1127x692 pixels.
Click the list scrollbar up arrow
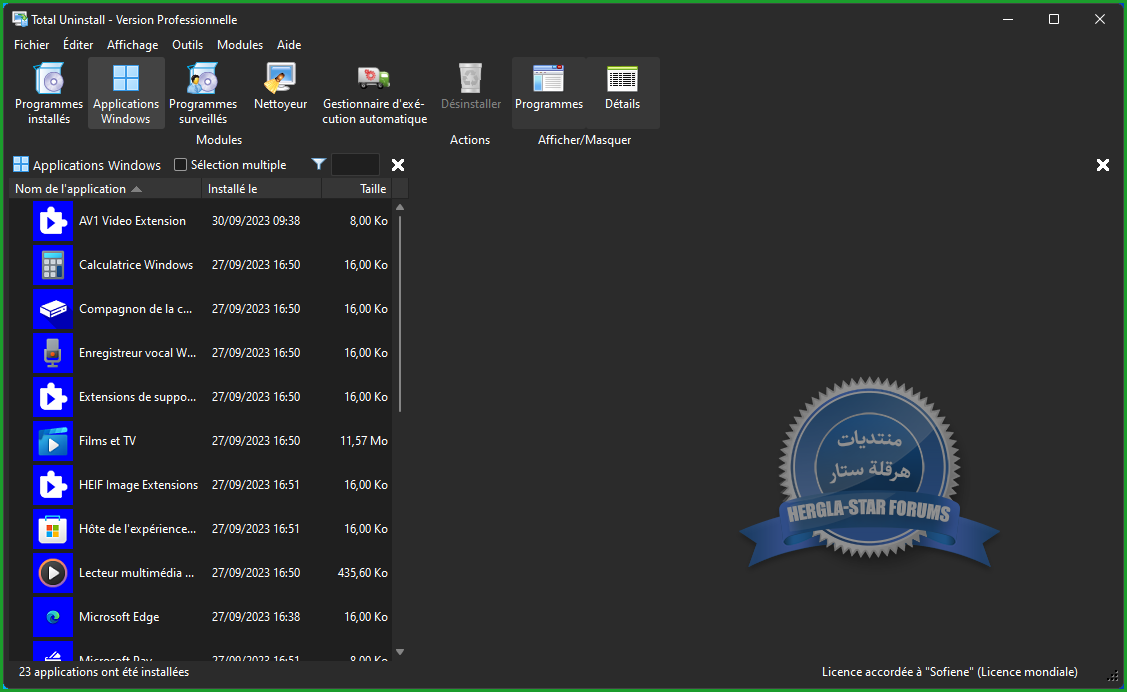point(400,207)
